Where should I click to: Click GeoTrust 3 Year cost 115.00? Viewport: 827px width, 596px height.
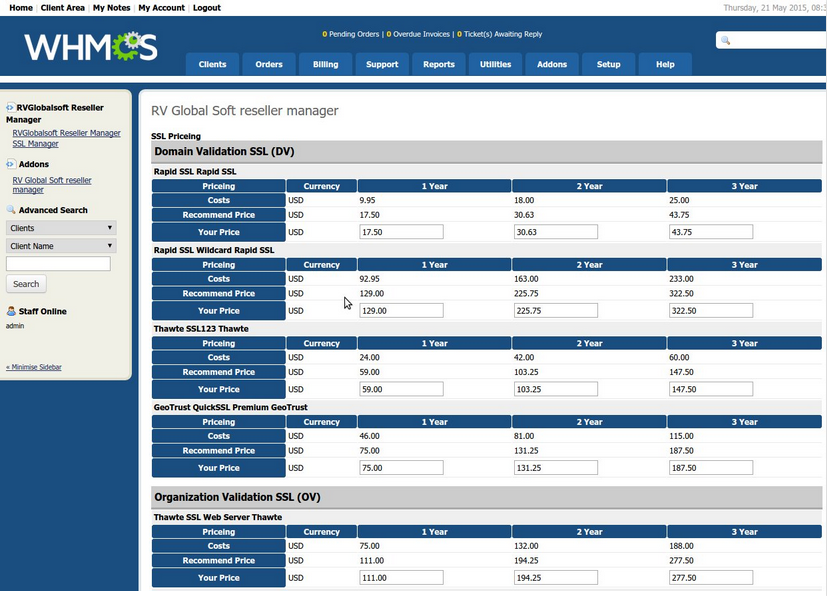681,436
